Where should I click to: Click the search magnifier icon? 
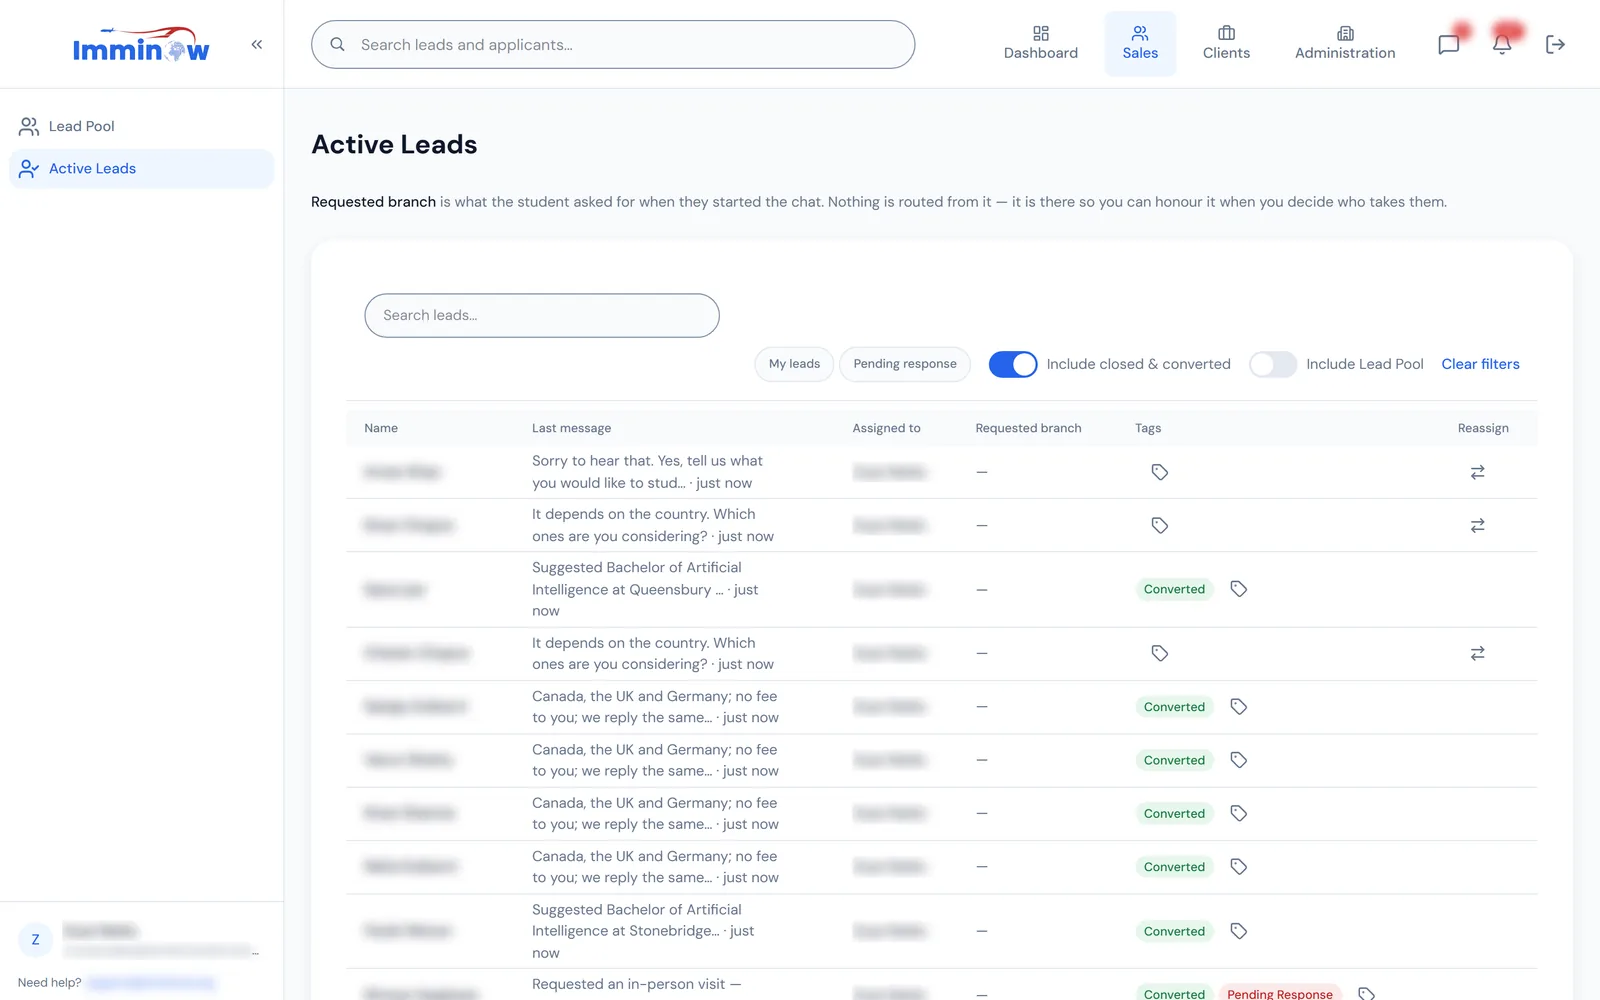[x=338, y=45]
